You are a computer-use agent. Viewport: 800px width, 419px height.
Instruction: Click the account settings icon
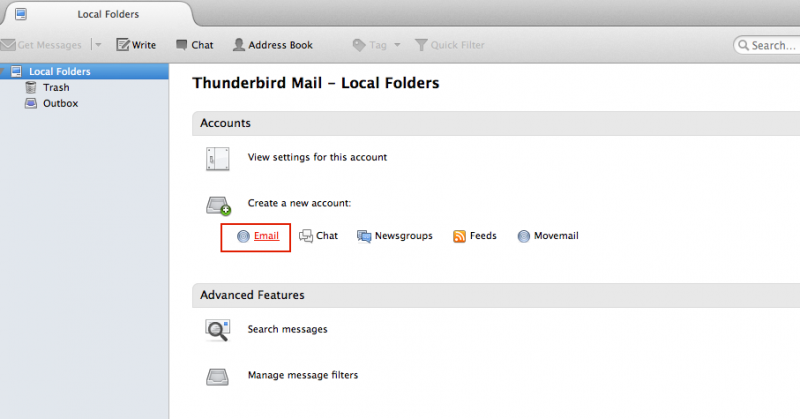coord(218,159)
